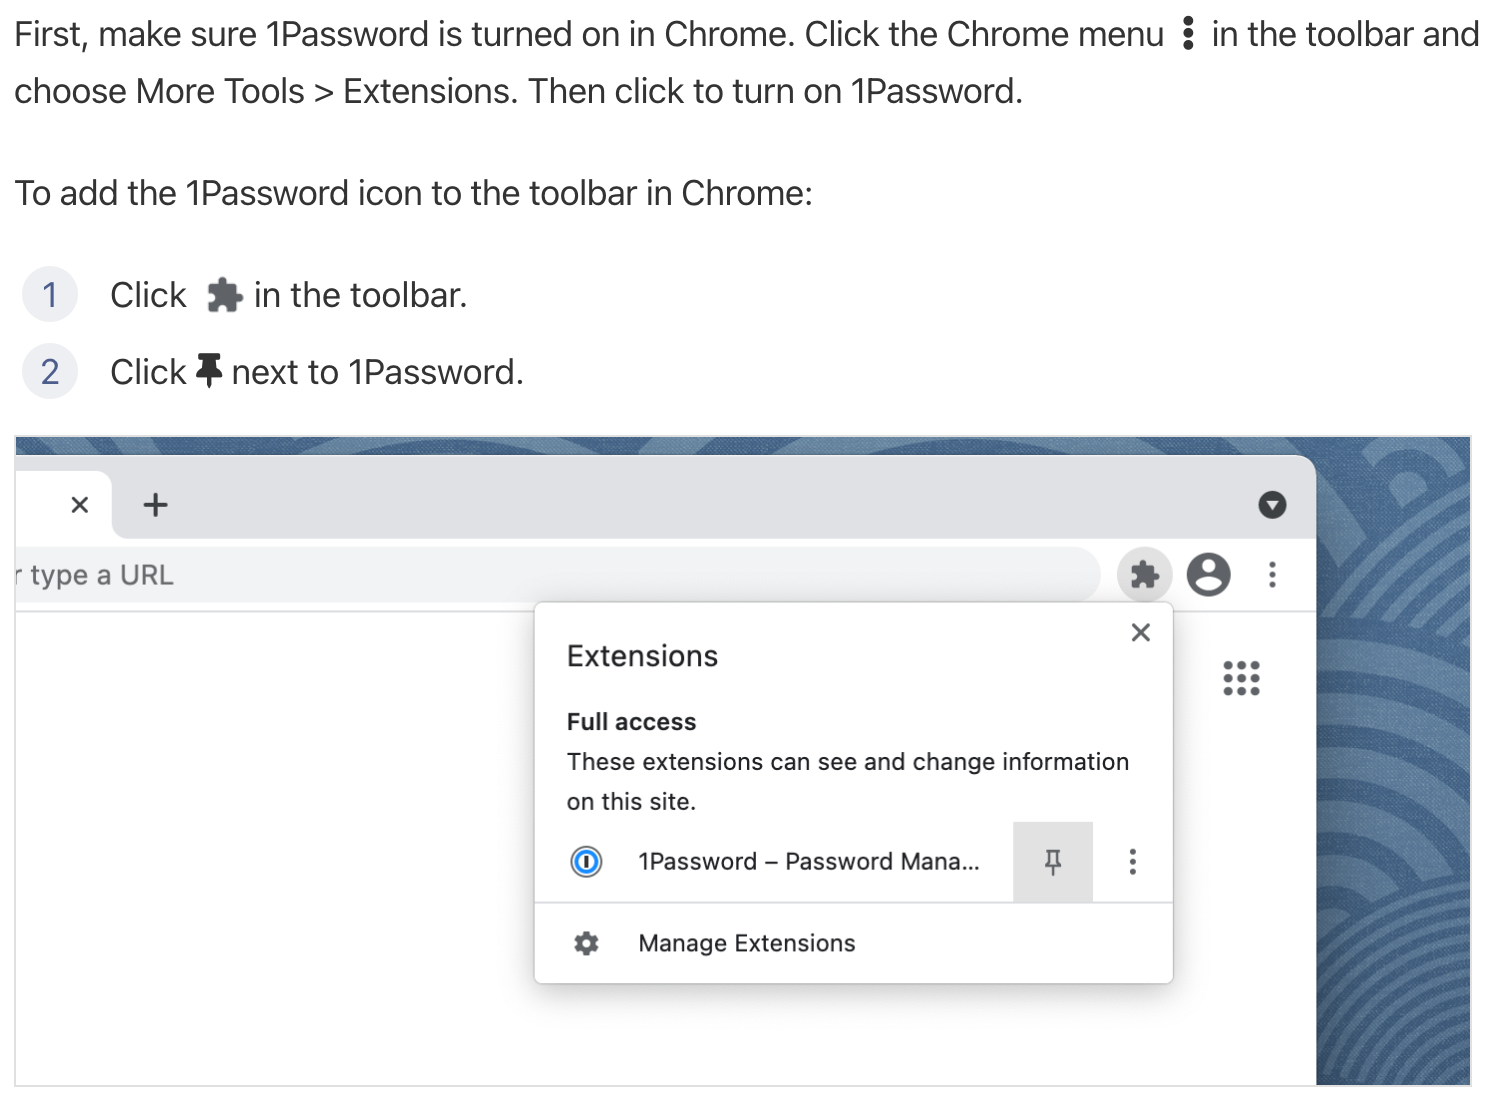Open the three-dot options beside the 1Password entry
The image size is (1494, 1097).
click(x=1133, y=861)
